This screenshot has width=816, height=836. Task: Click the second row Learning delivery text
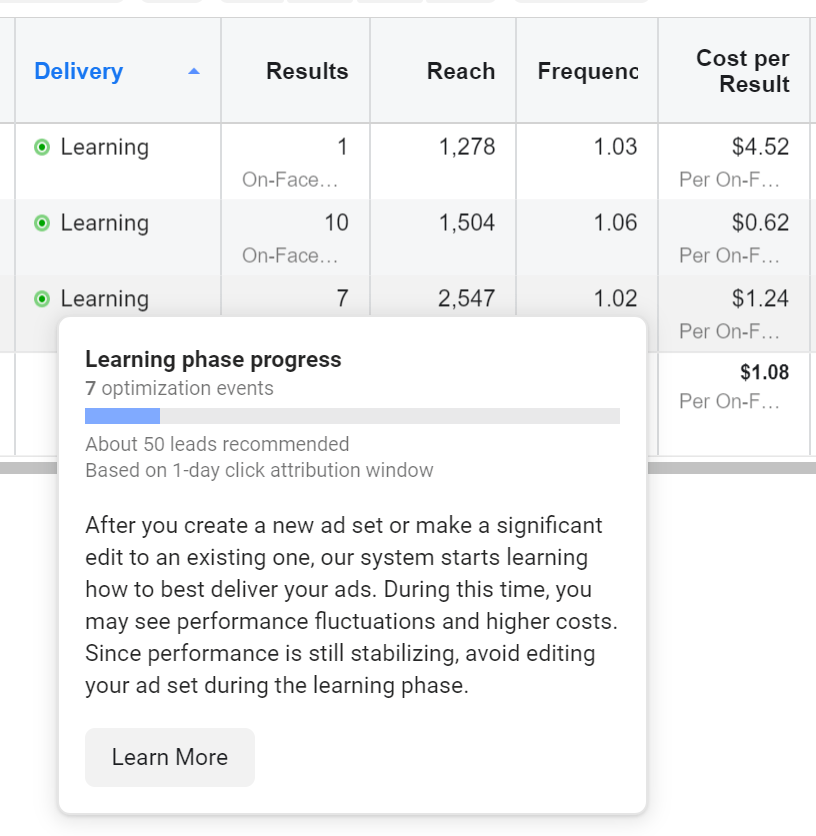104,223
